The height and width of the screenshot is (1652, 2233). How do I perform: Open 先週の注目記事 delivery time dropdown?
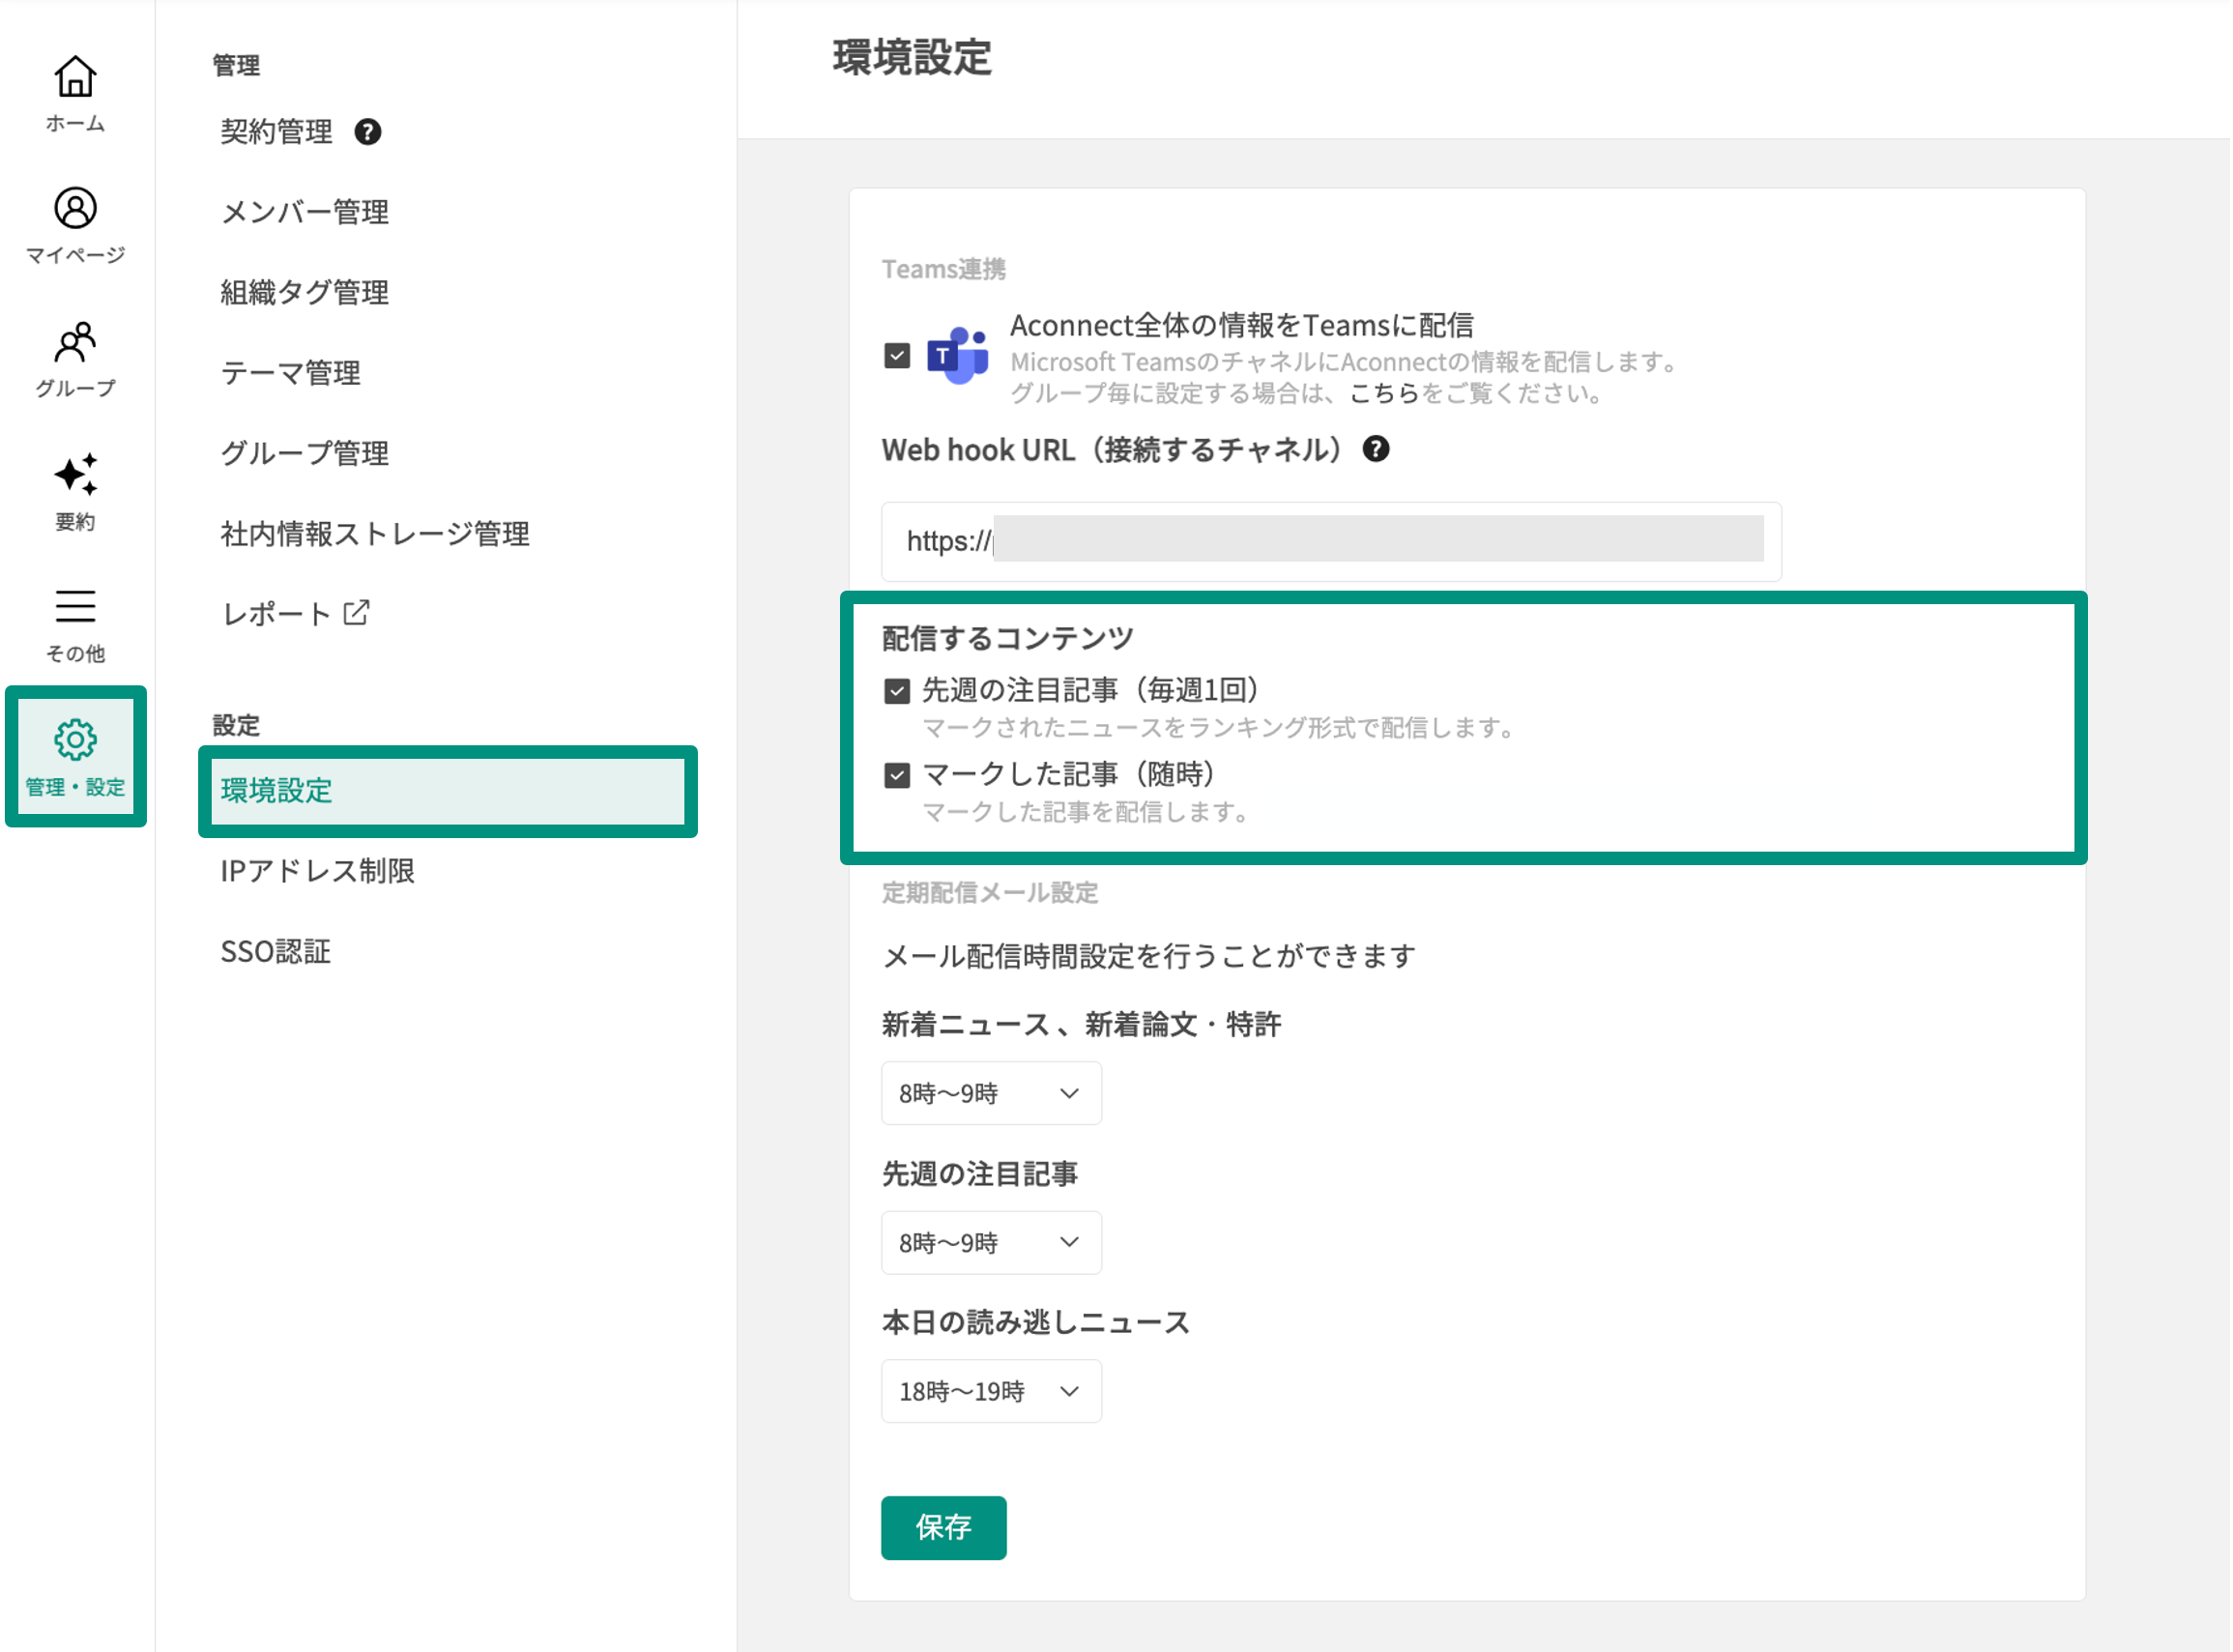(991, 1242)
